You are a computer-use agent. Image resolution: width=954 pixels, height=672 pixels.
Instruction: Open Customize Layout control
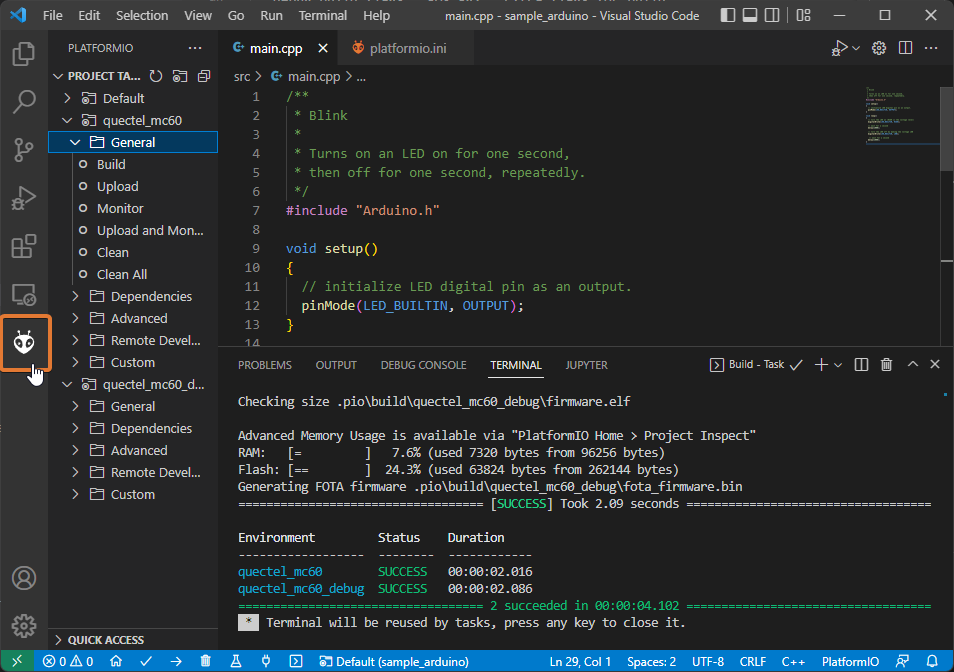tap(804, 15)
